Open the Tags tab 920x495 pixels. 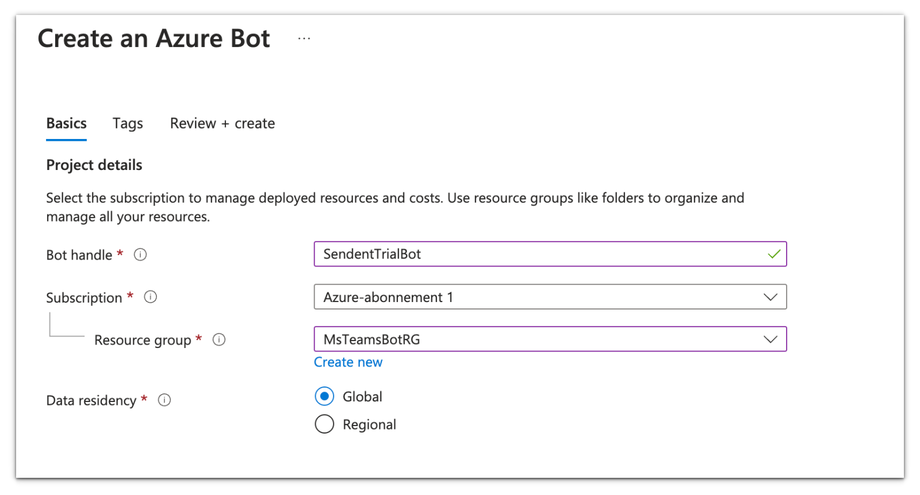click(127, 123)
